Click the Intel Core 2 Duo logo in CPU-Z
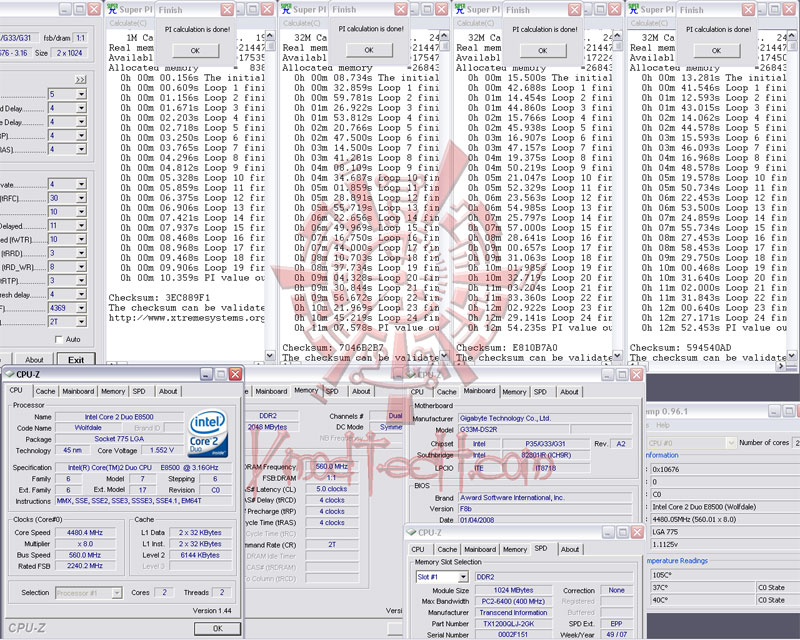This screenshot has height=640, width=800. tap(208, 434)
